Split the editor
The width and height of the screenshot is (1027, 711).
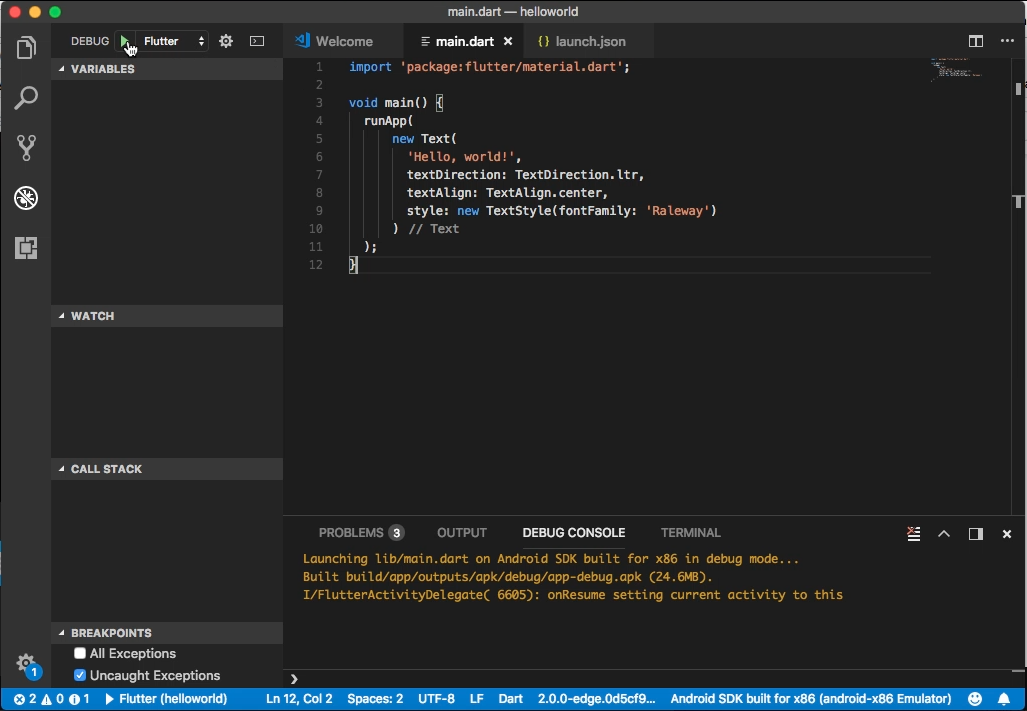tap(975, 41)
